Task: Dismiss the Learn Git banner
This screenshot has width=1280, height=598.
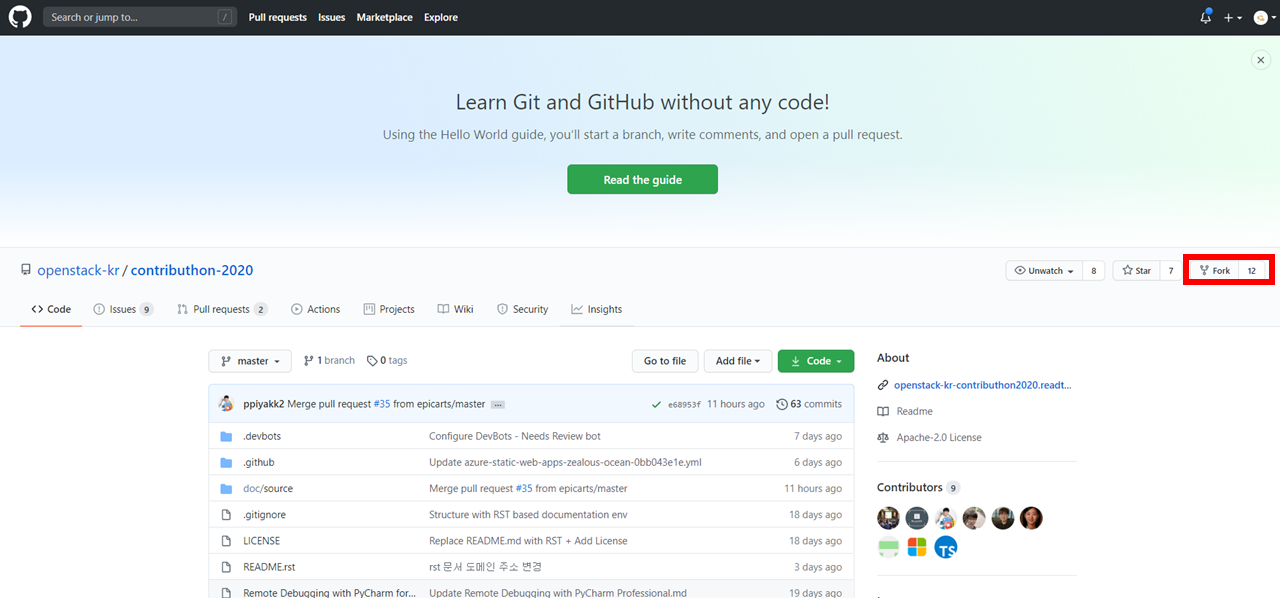Action: (1261, 60)
